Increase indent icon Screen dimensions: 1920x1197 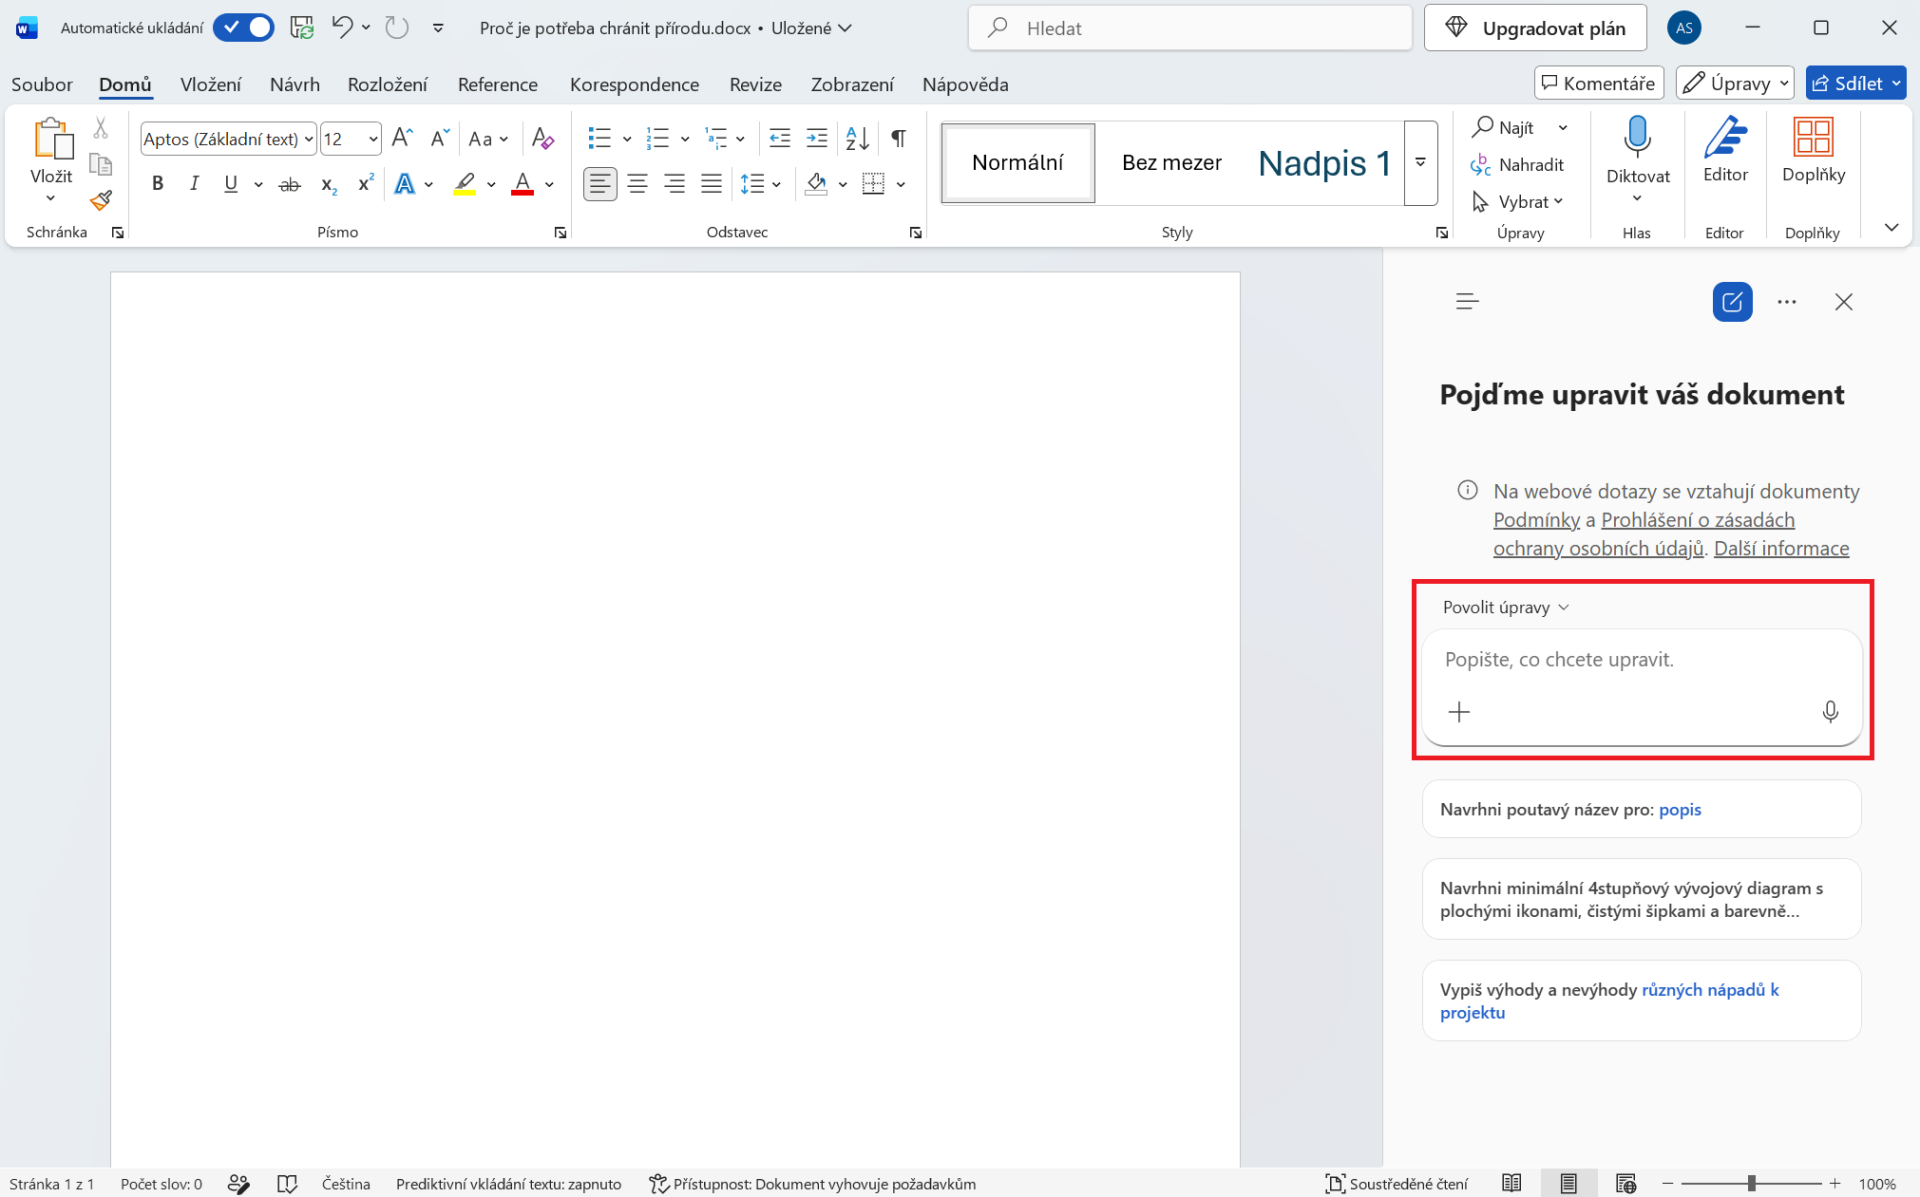point(817,138)
